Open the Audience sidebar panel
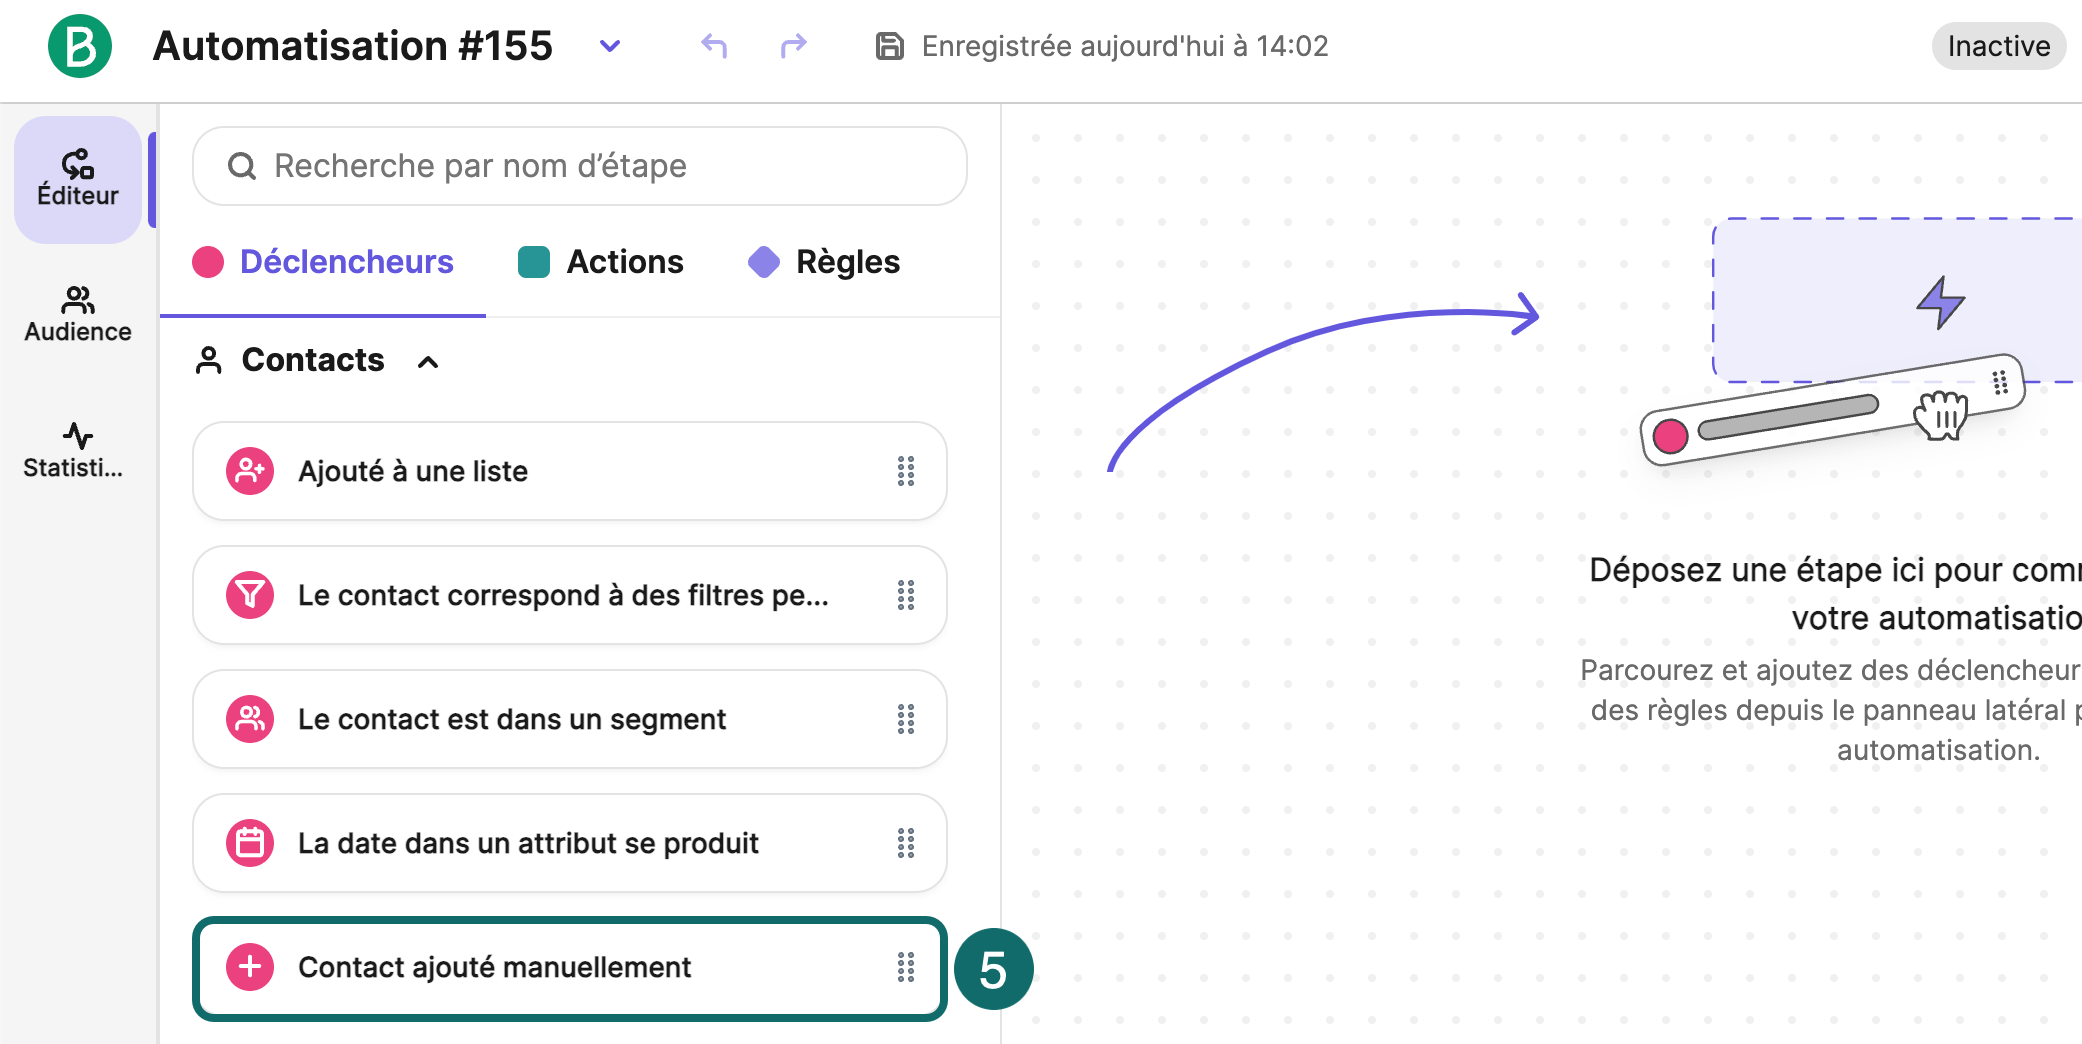 click(78, 315)
